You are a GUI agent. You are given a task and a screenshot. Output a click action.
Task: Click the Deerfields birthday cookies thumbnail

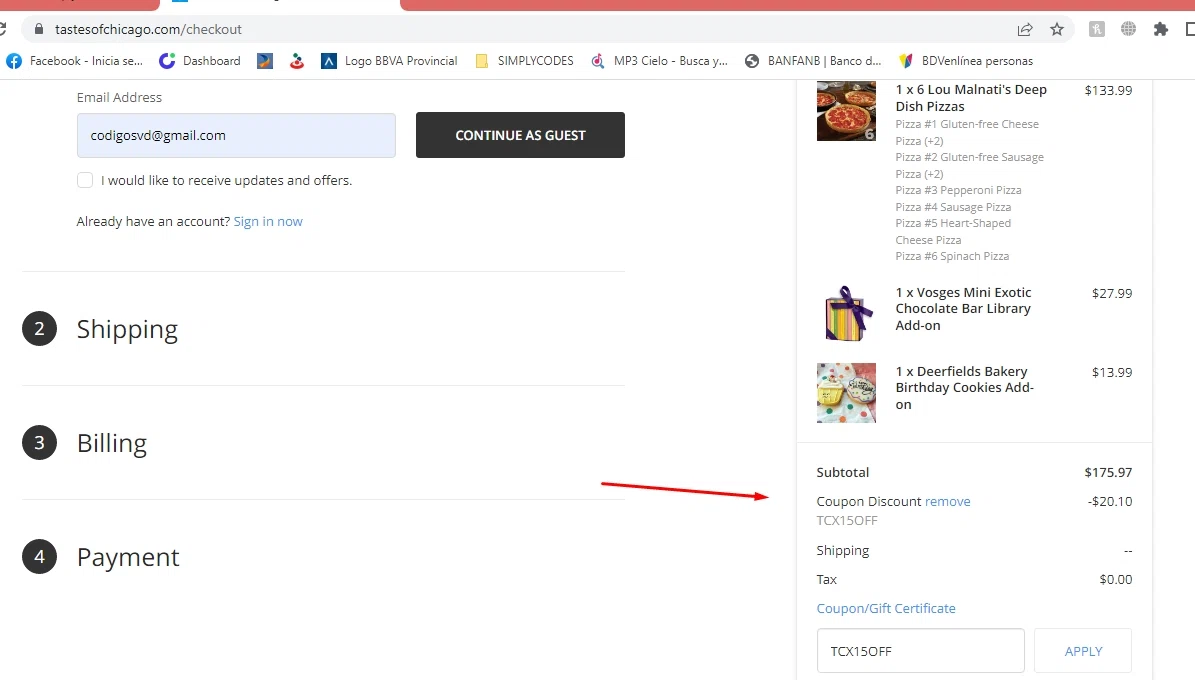tap(846, 393)
